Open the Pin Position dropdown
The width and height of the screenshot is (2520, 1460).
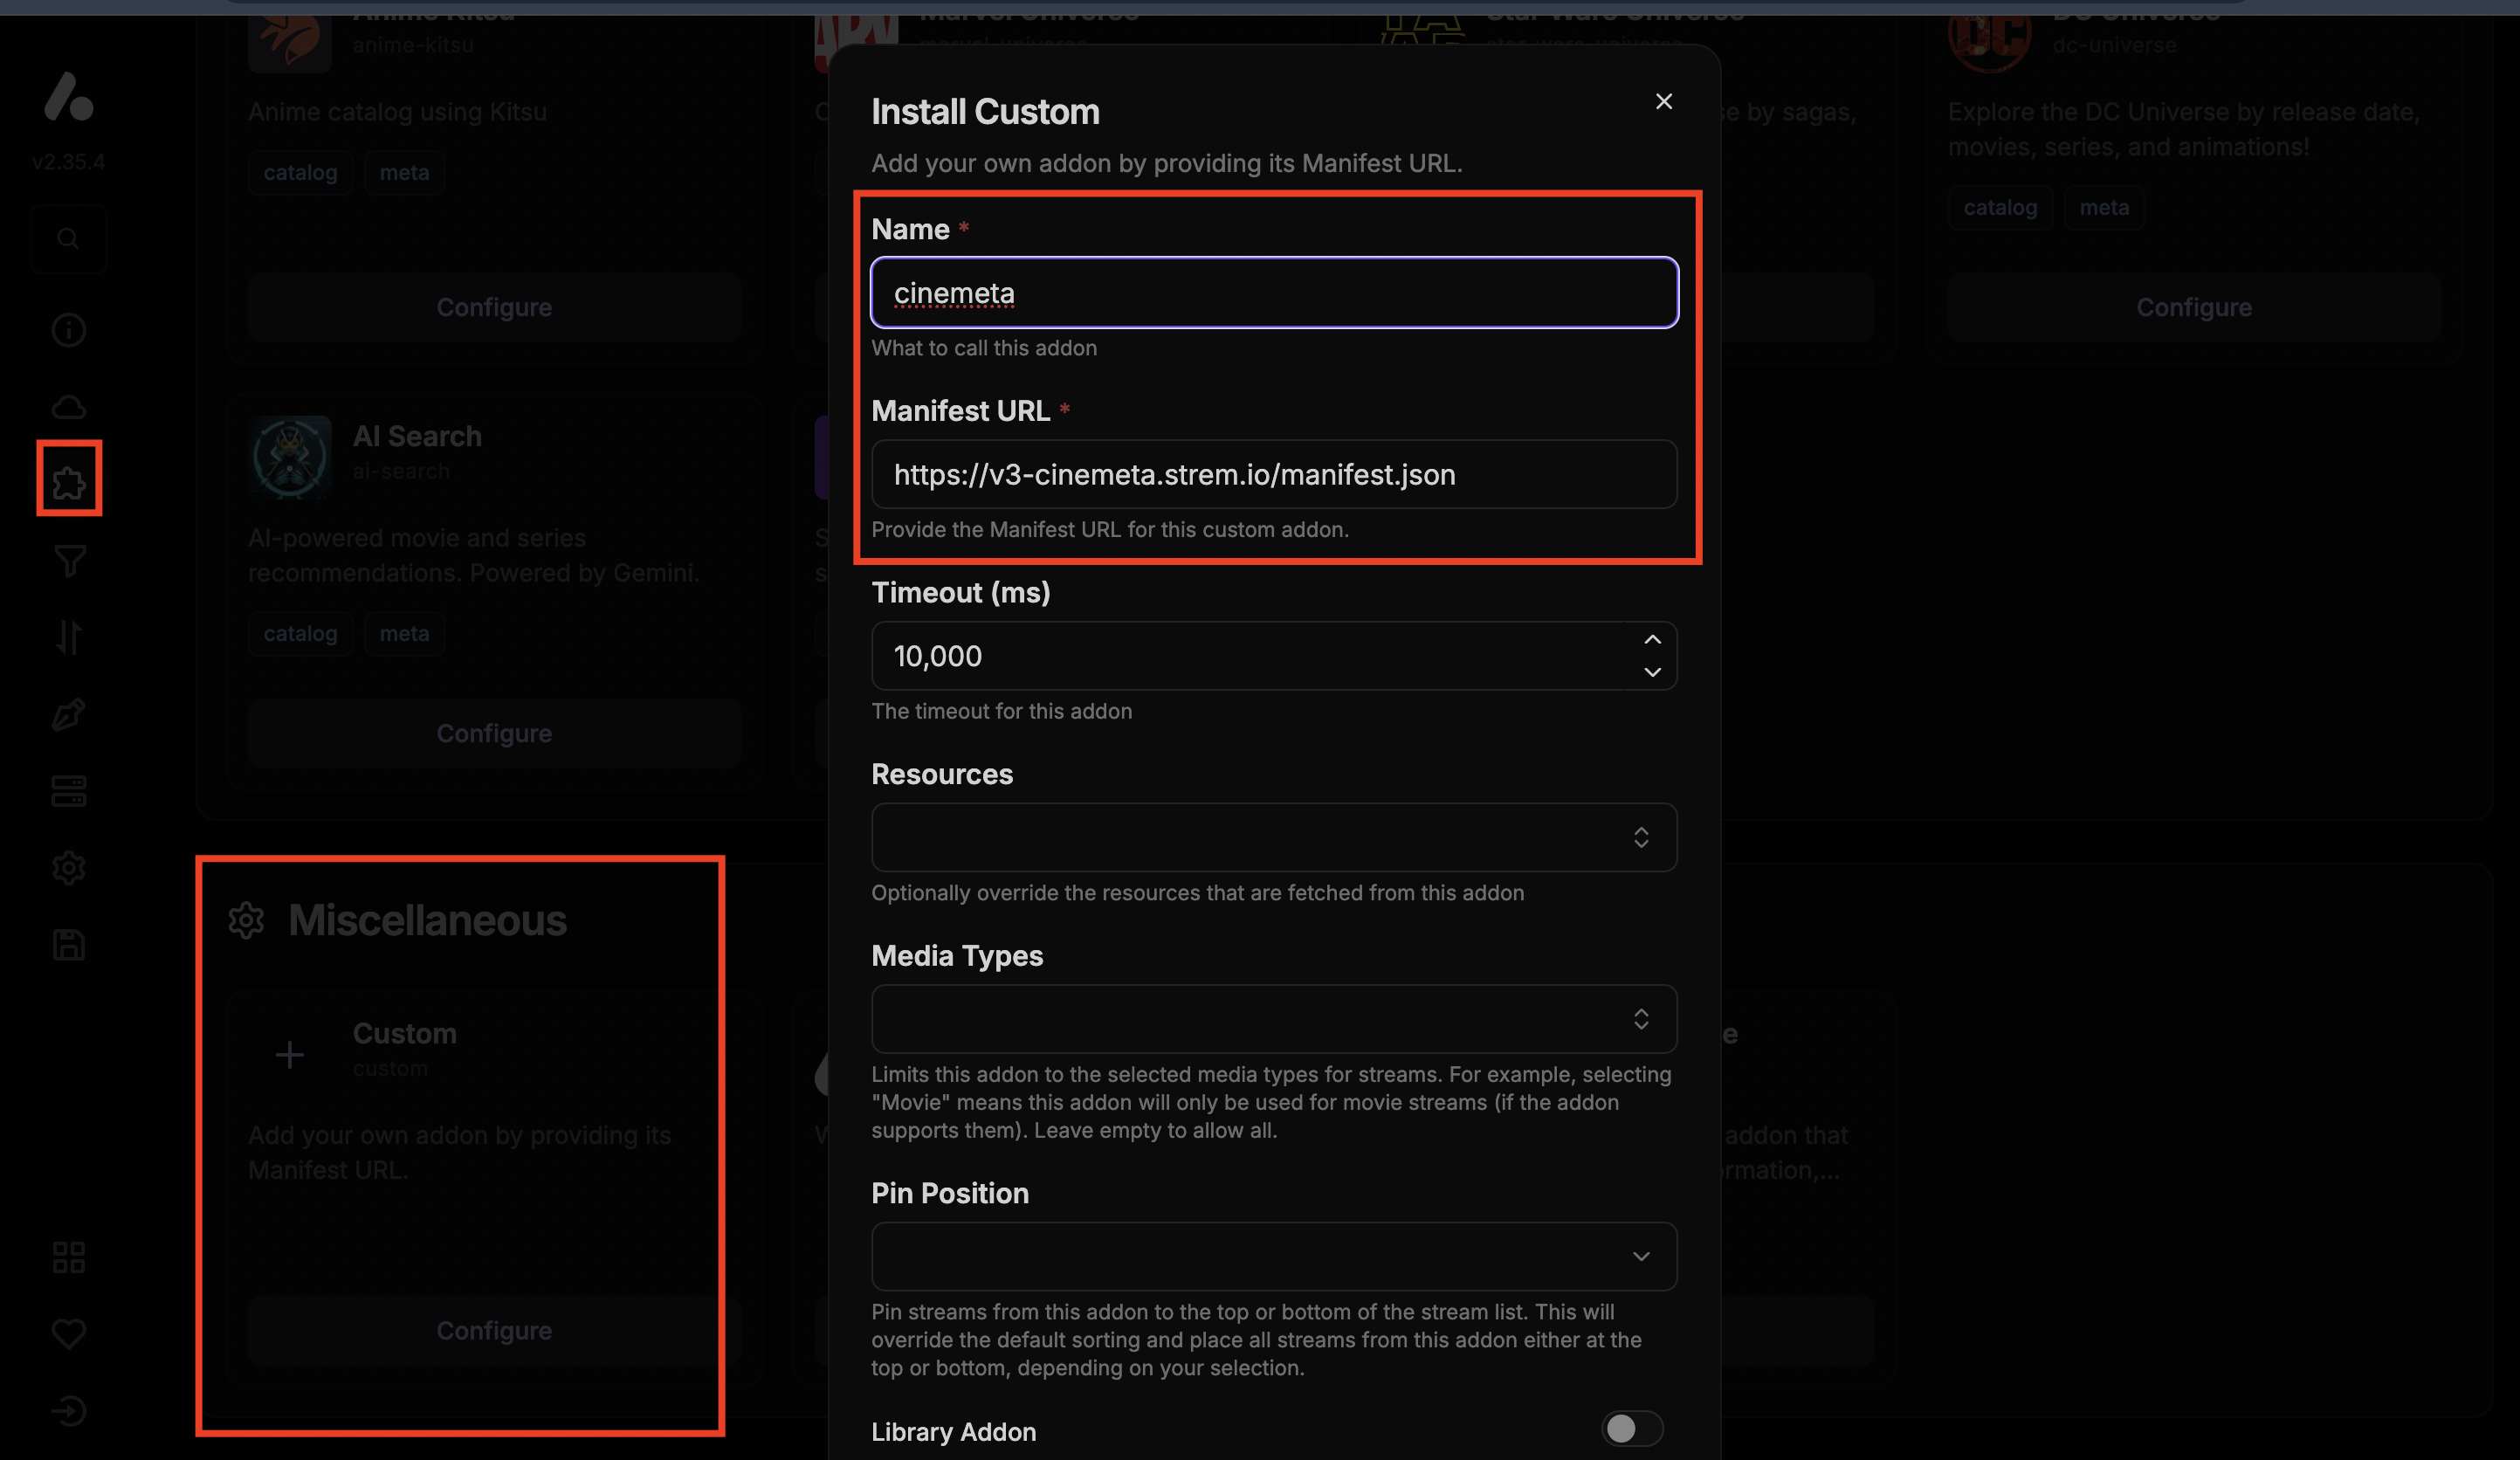click(x=1274, y=1256)
